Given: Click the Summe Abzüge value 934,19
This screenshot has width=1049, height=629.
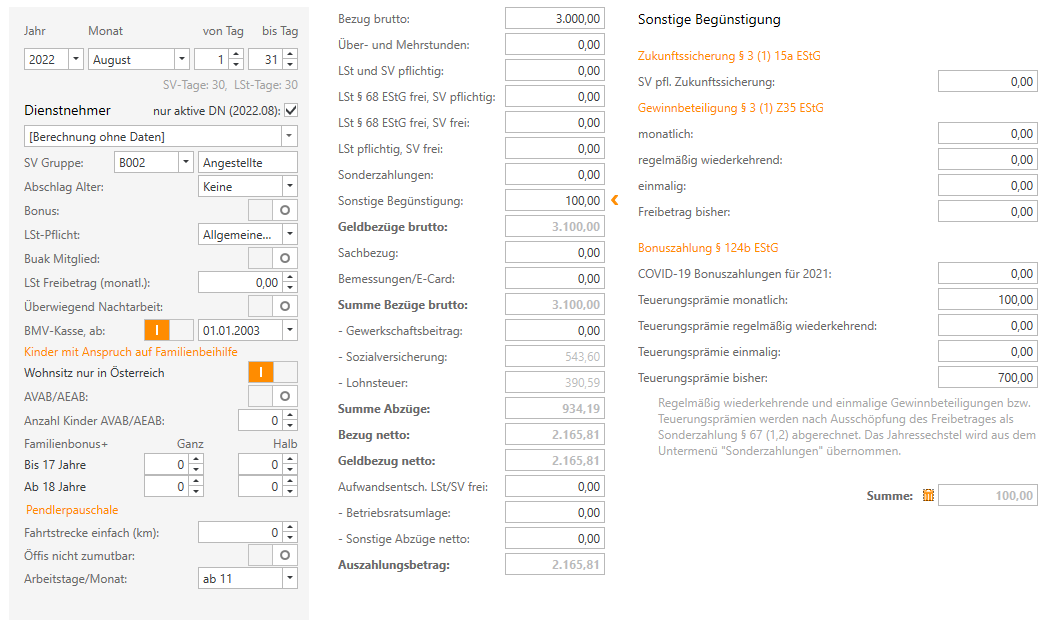Looking at the screenshot, I should coord(555,409).
